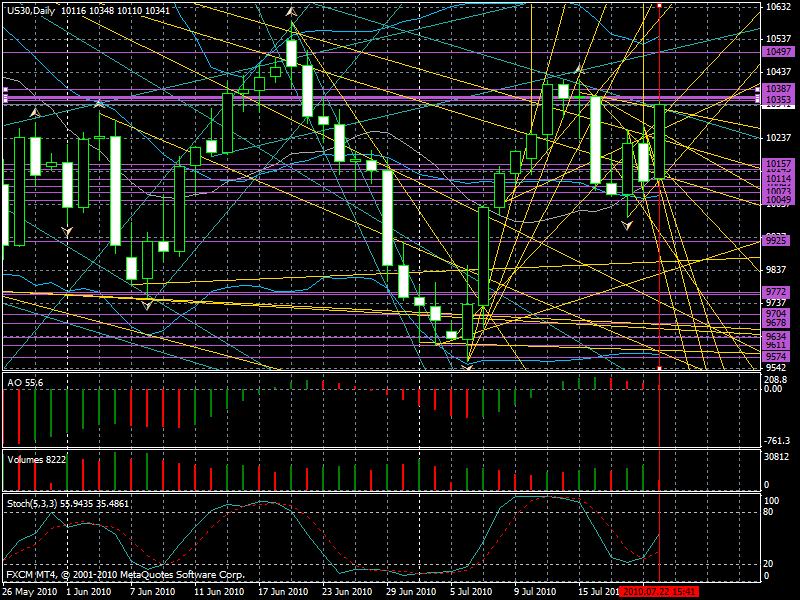Click the last red bar in the Volumes panel
The width and height of the screenshot is (800, 600).
pos(659,485)
